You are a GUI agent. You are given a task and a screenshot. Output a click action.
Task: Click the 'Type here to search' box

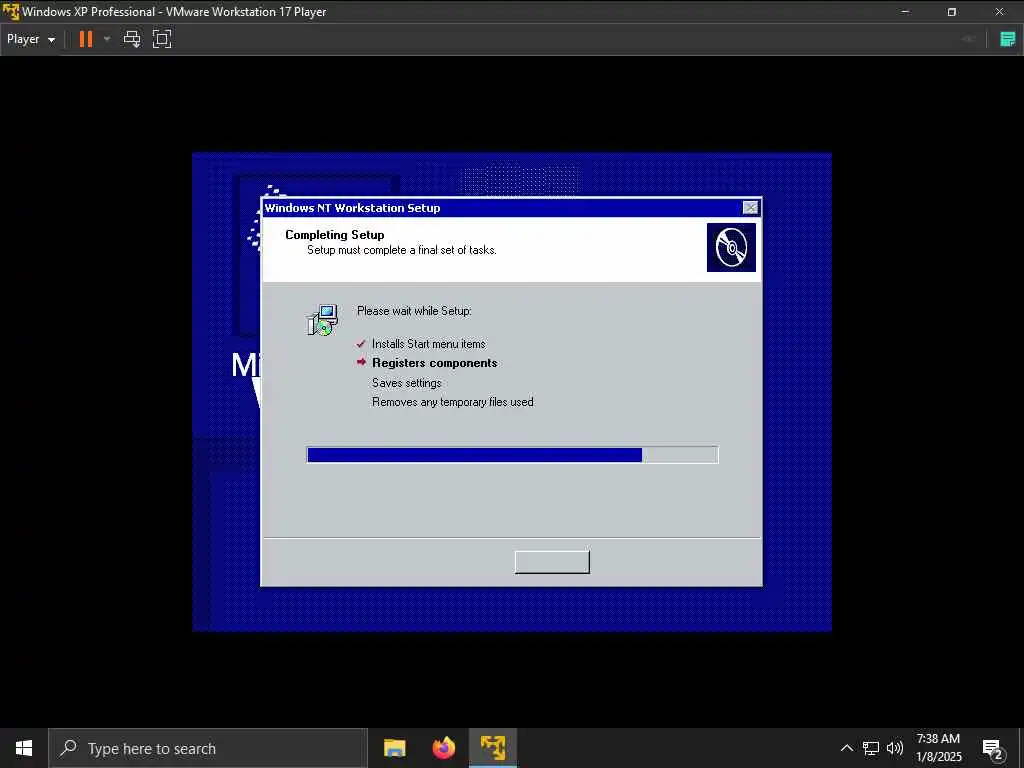tap(208, 748)
